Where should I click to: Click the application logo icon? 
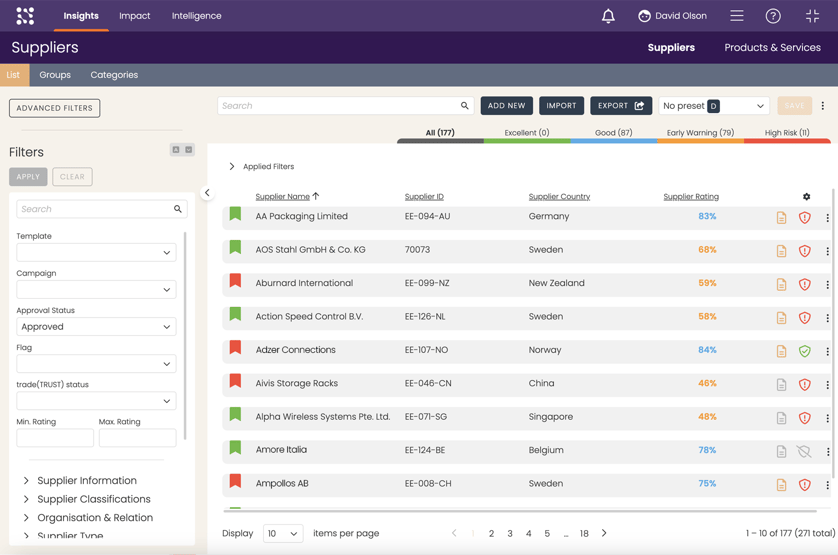point(25,16)
